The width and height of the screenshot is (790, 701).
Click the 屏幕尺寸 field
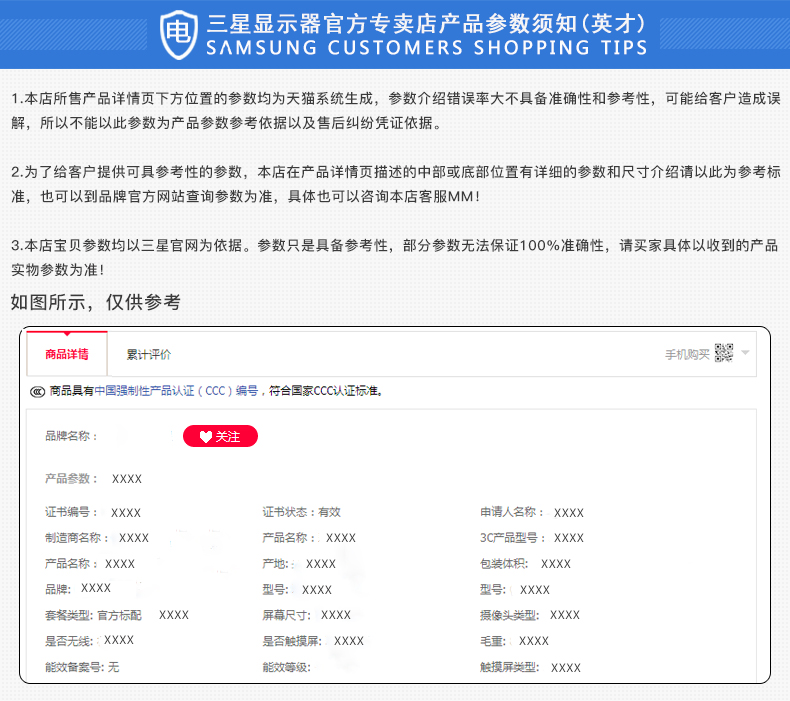point(306,615)
